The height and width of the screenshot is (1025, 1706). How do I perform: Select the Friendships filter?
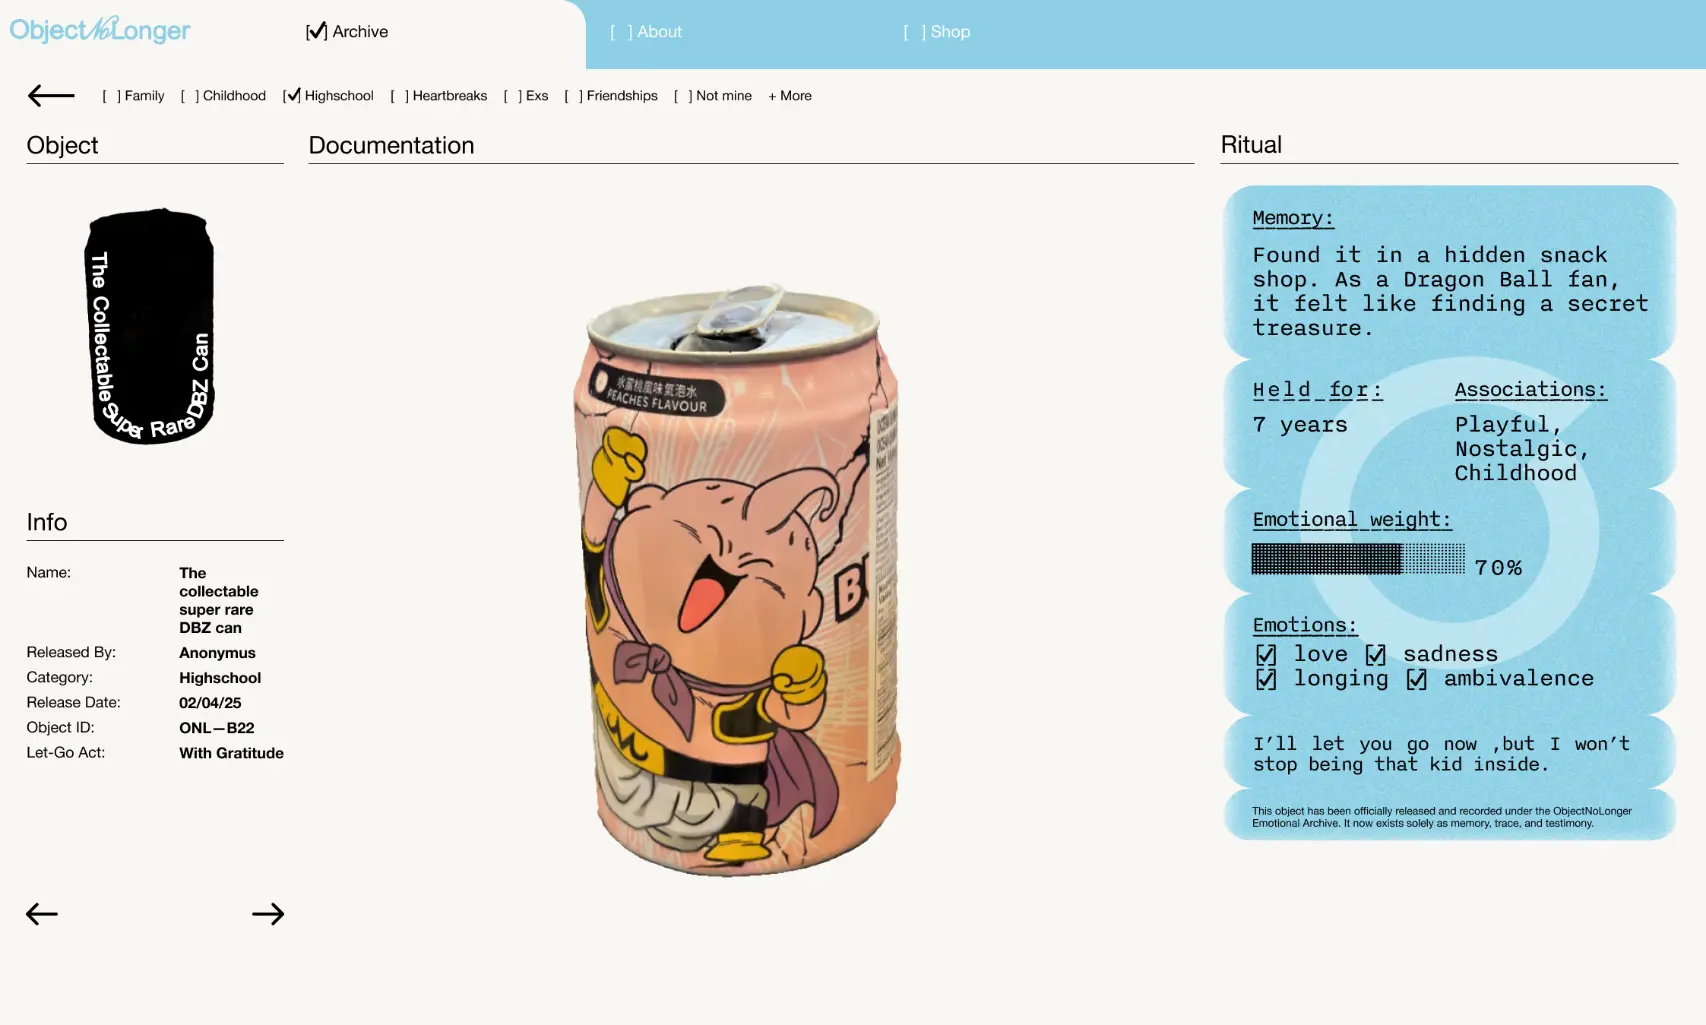click(611, 96)
